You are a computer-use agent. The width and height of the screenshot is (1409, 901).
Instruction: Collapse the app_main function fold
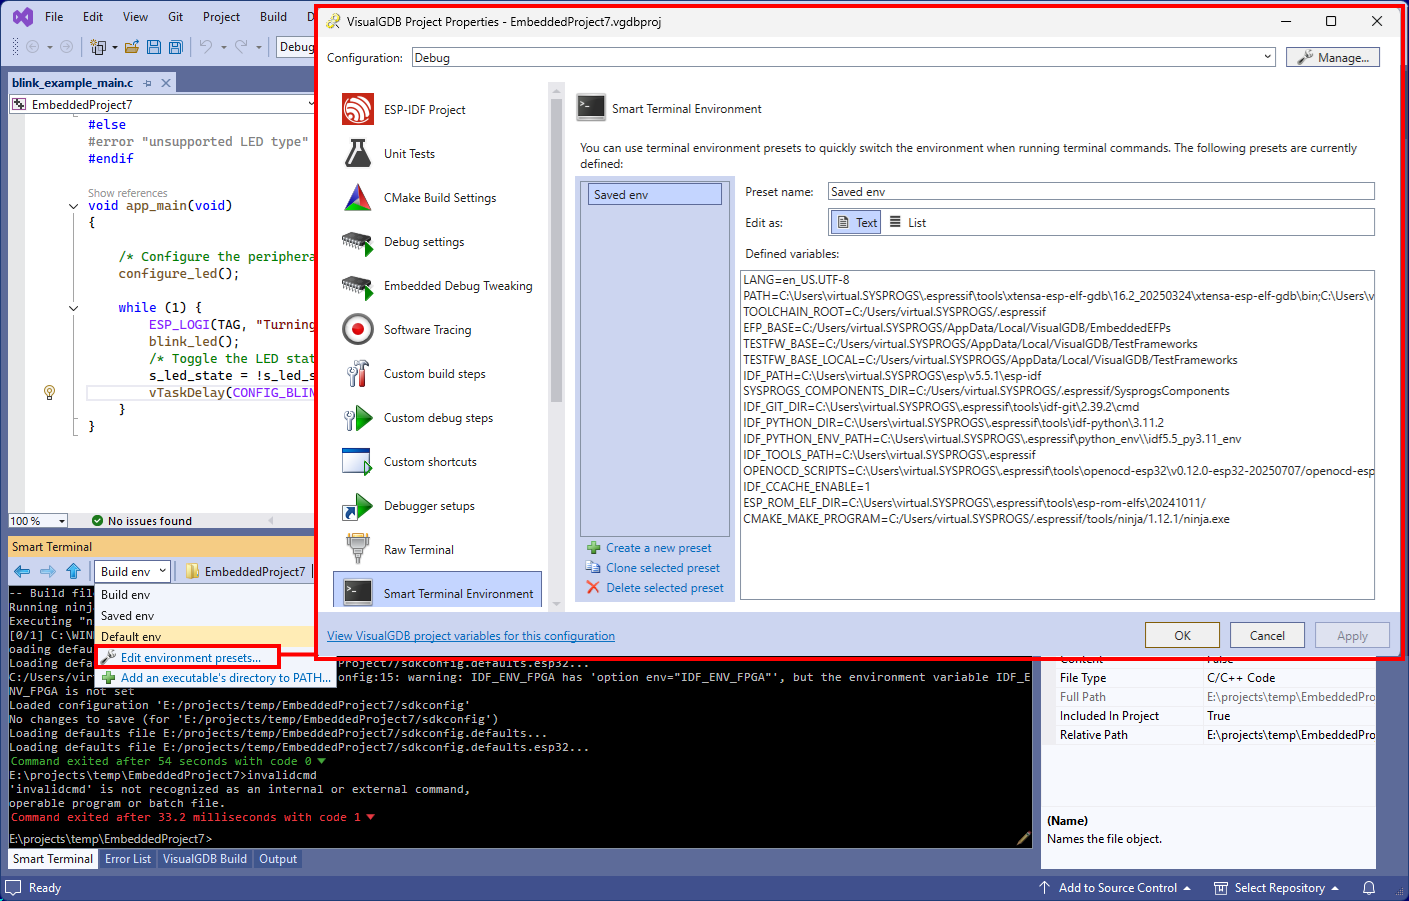point(73,206)
